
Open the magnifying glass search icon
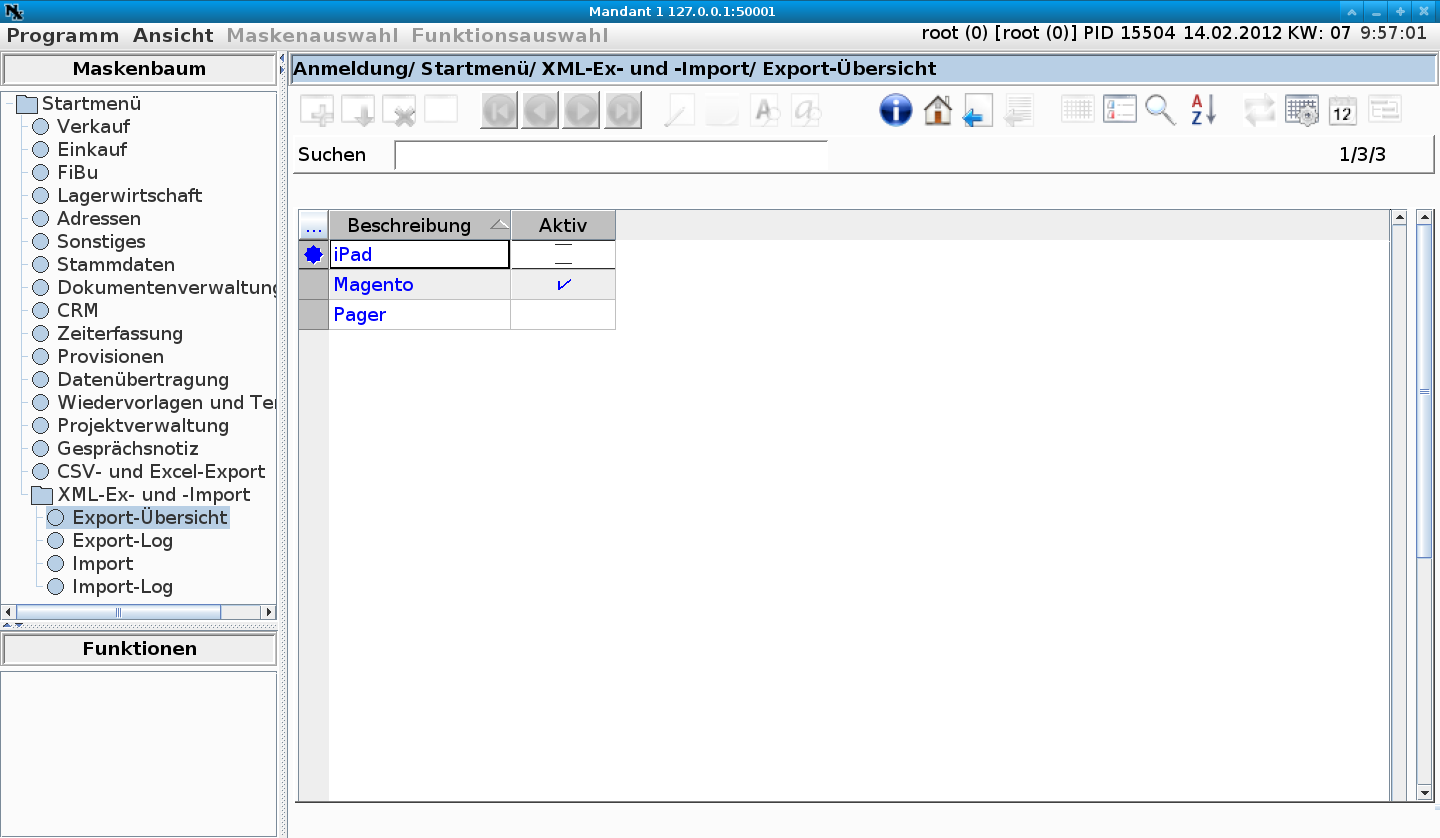pos(1160,110)
